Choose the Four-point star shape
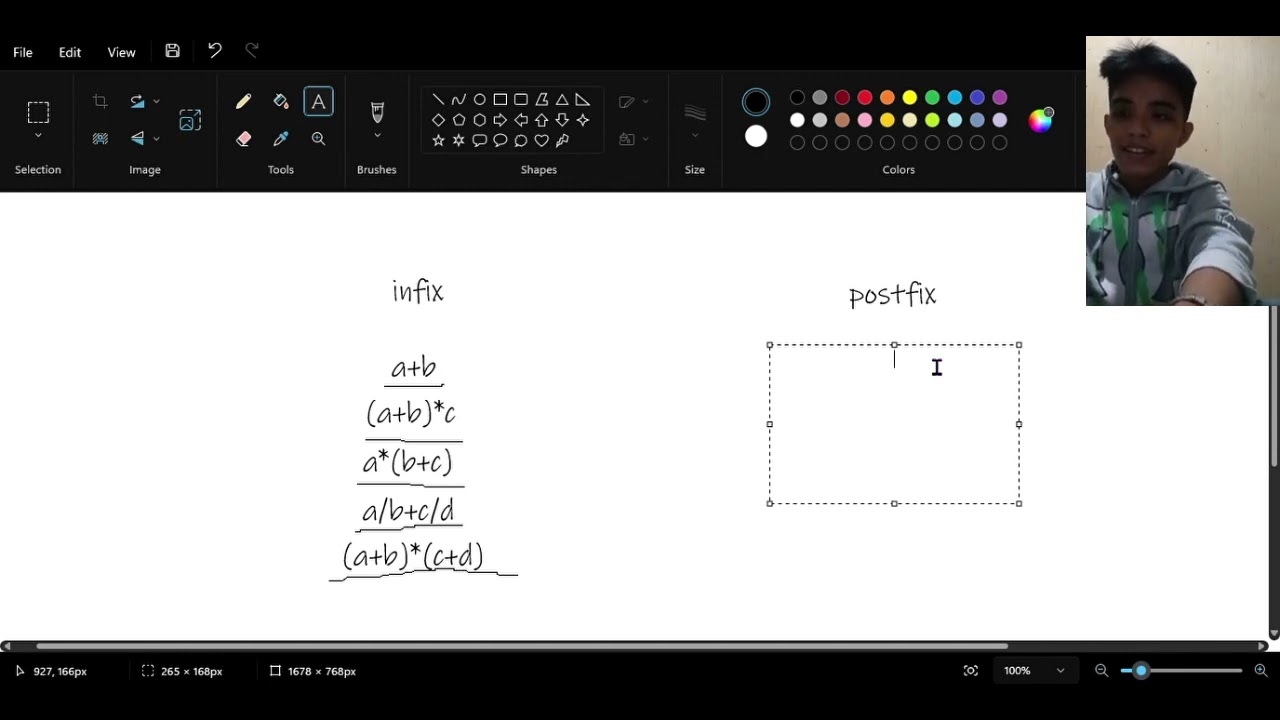1280x720 pixels. point(583,120)
